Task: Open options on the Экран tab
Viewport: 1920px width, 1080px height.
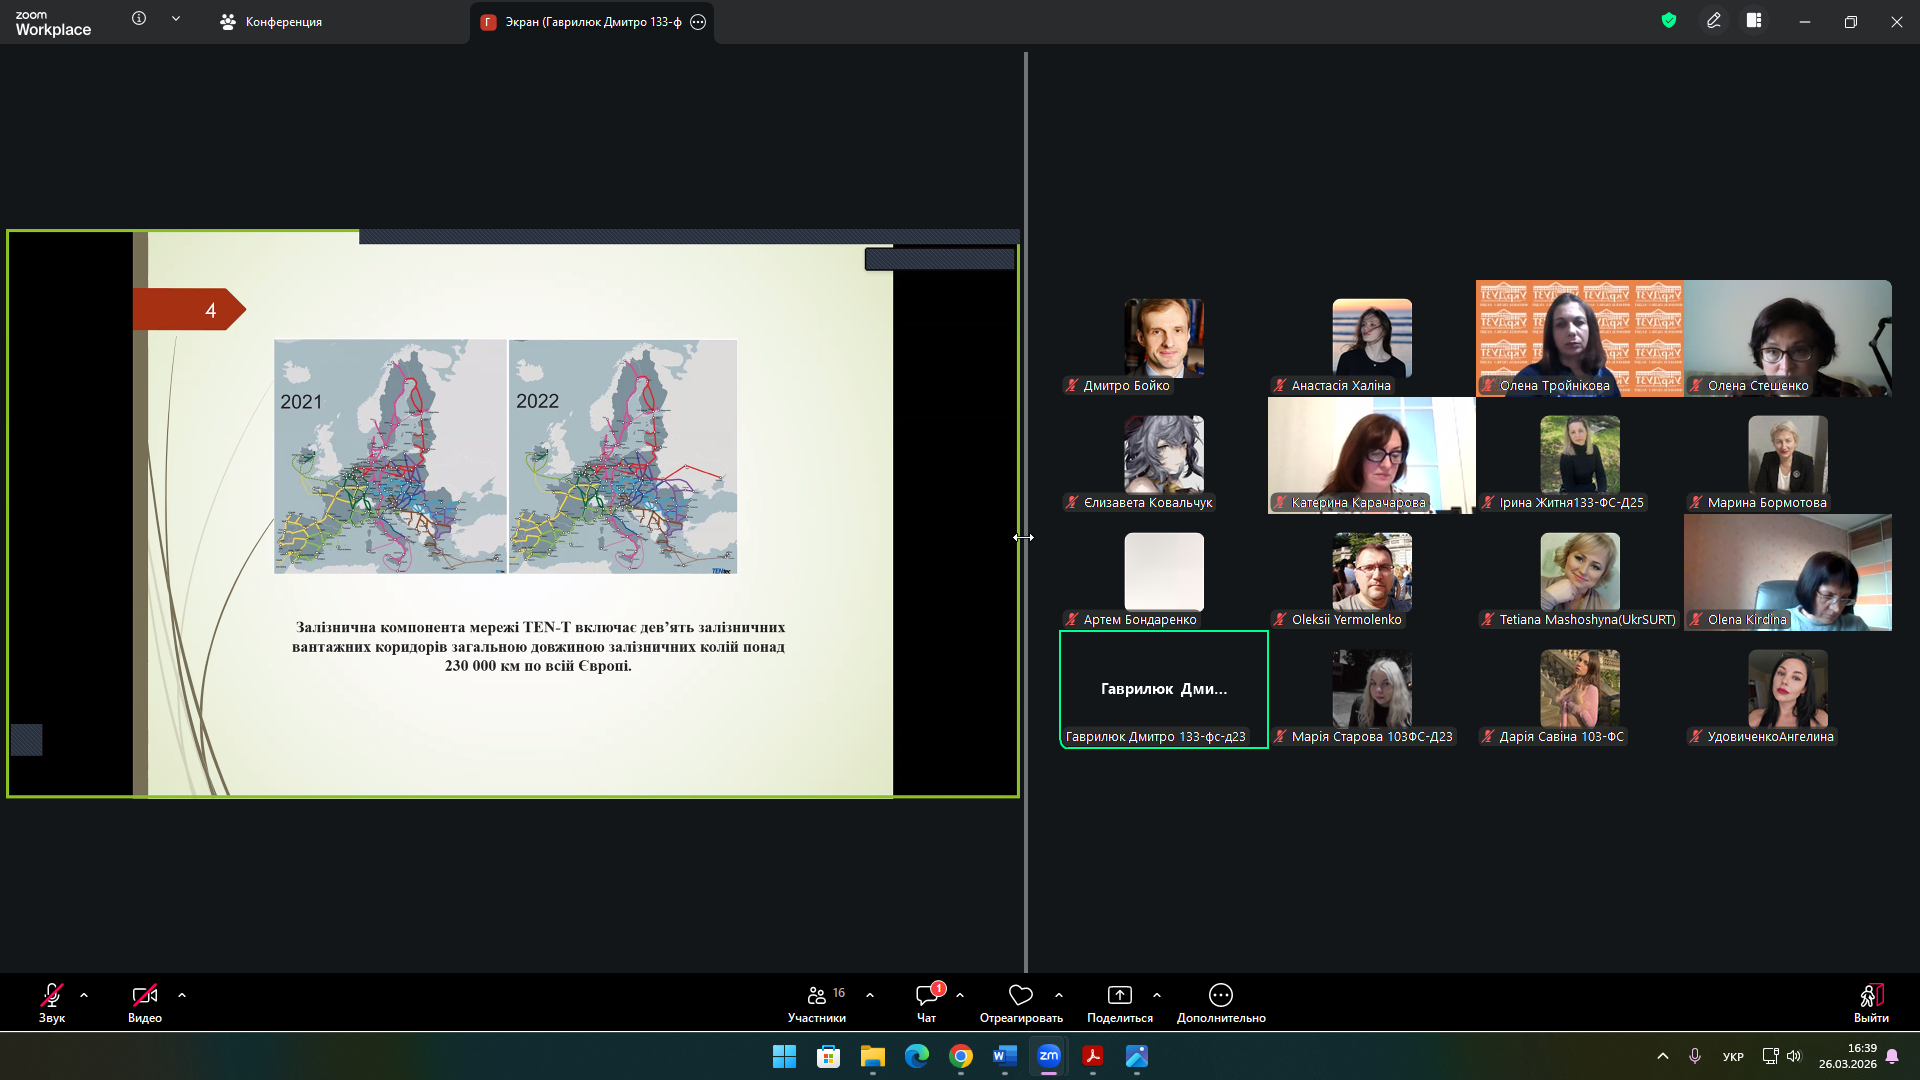Action: 698,22
